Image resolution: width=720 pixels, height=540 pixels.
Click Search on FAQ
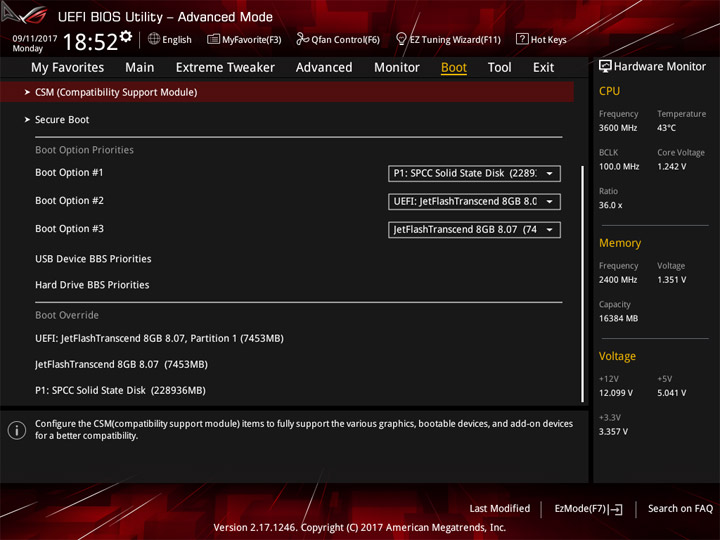click(x=680, y=508)
